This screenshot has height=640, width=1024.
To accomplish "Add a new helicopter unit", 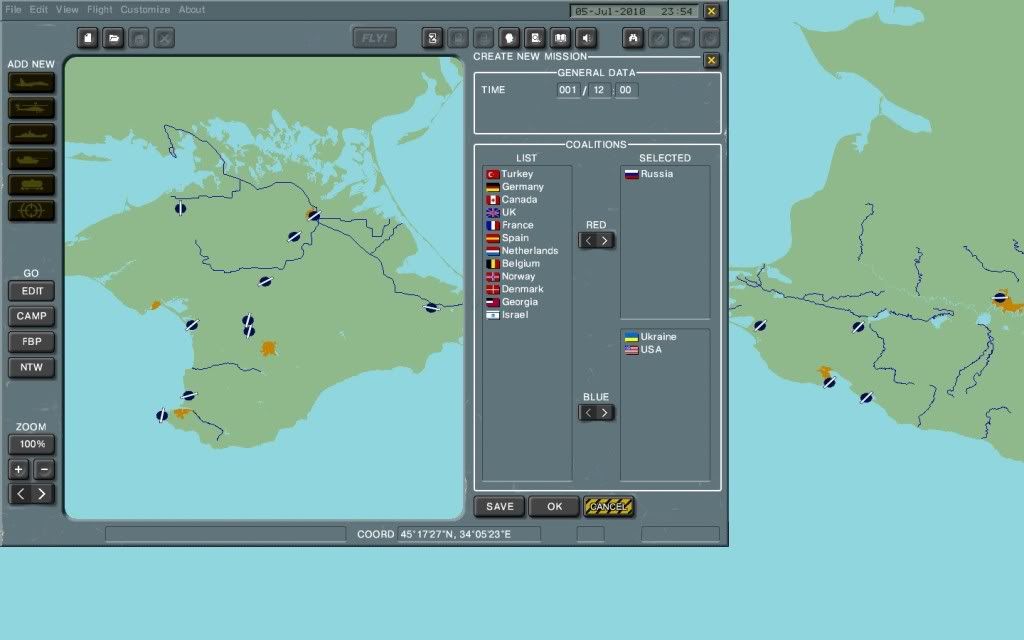I will point(30,109).
